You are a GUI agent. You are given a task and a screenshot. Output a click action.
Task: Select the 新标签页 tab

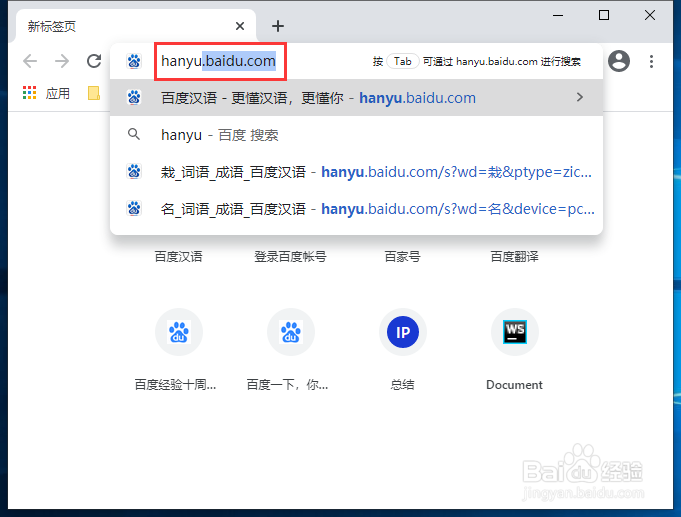pyautogui.click(x=136, y=27)
